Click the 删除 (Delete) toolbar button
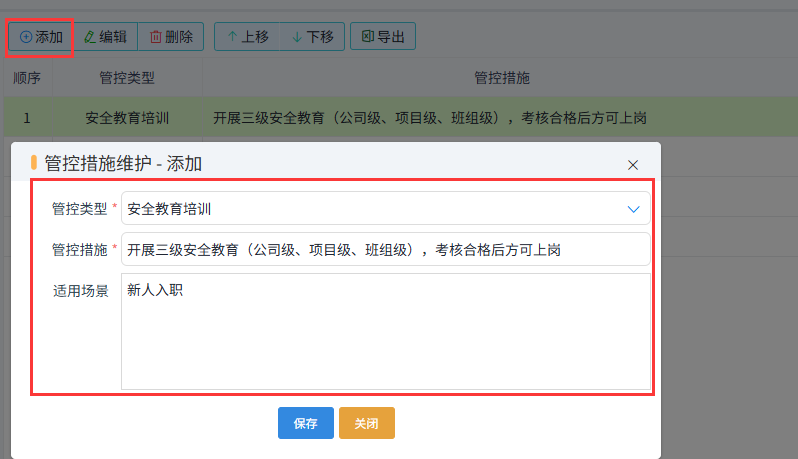Screen dimensions: 798x459 point(171,37)
